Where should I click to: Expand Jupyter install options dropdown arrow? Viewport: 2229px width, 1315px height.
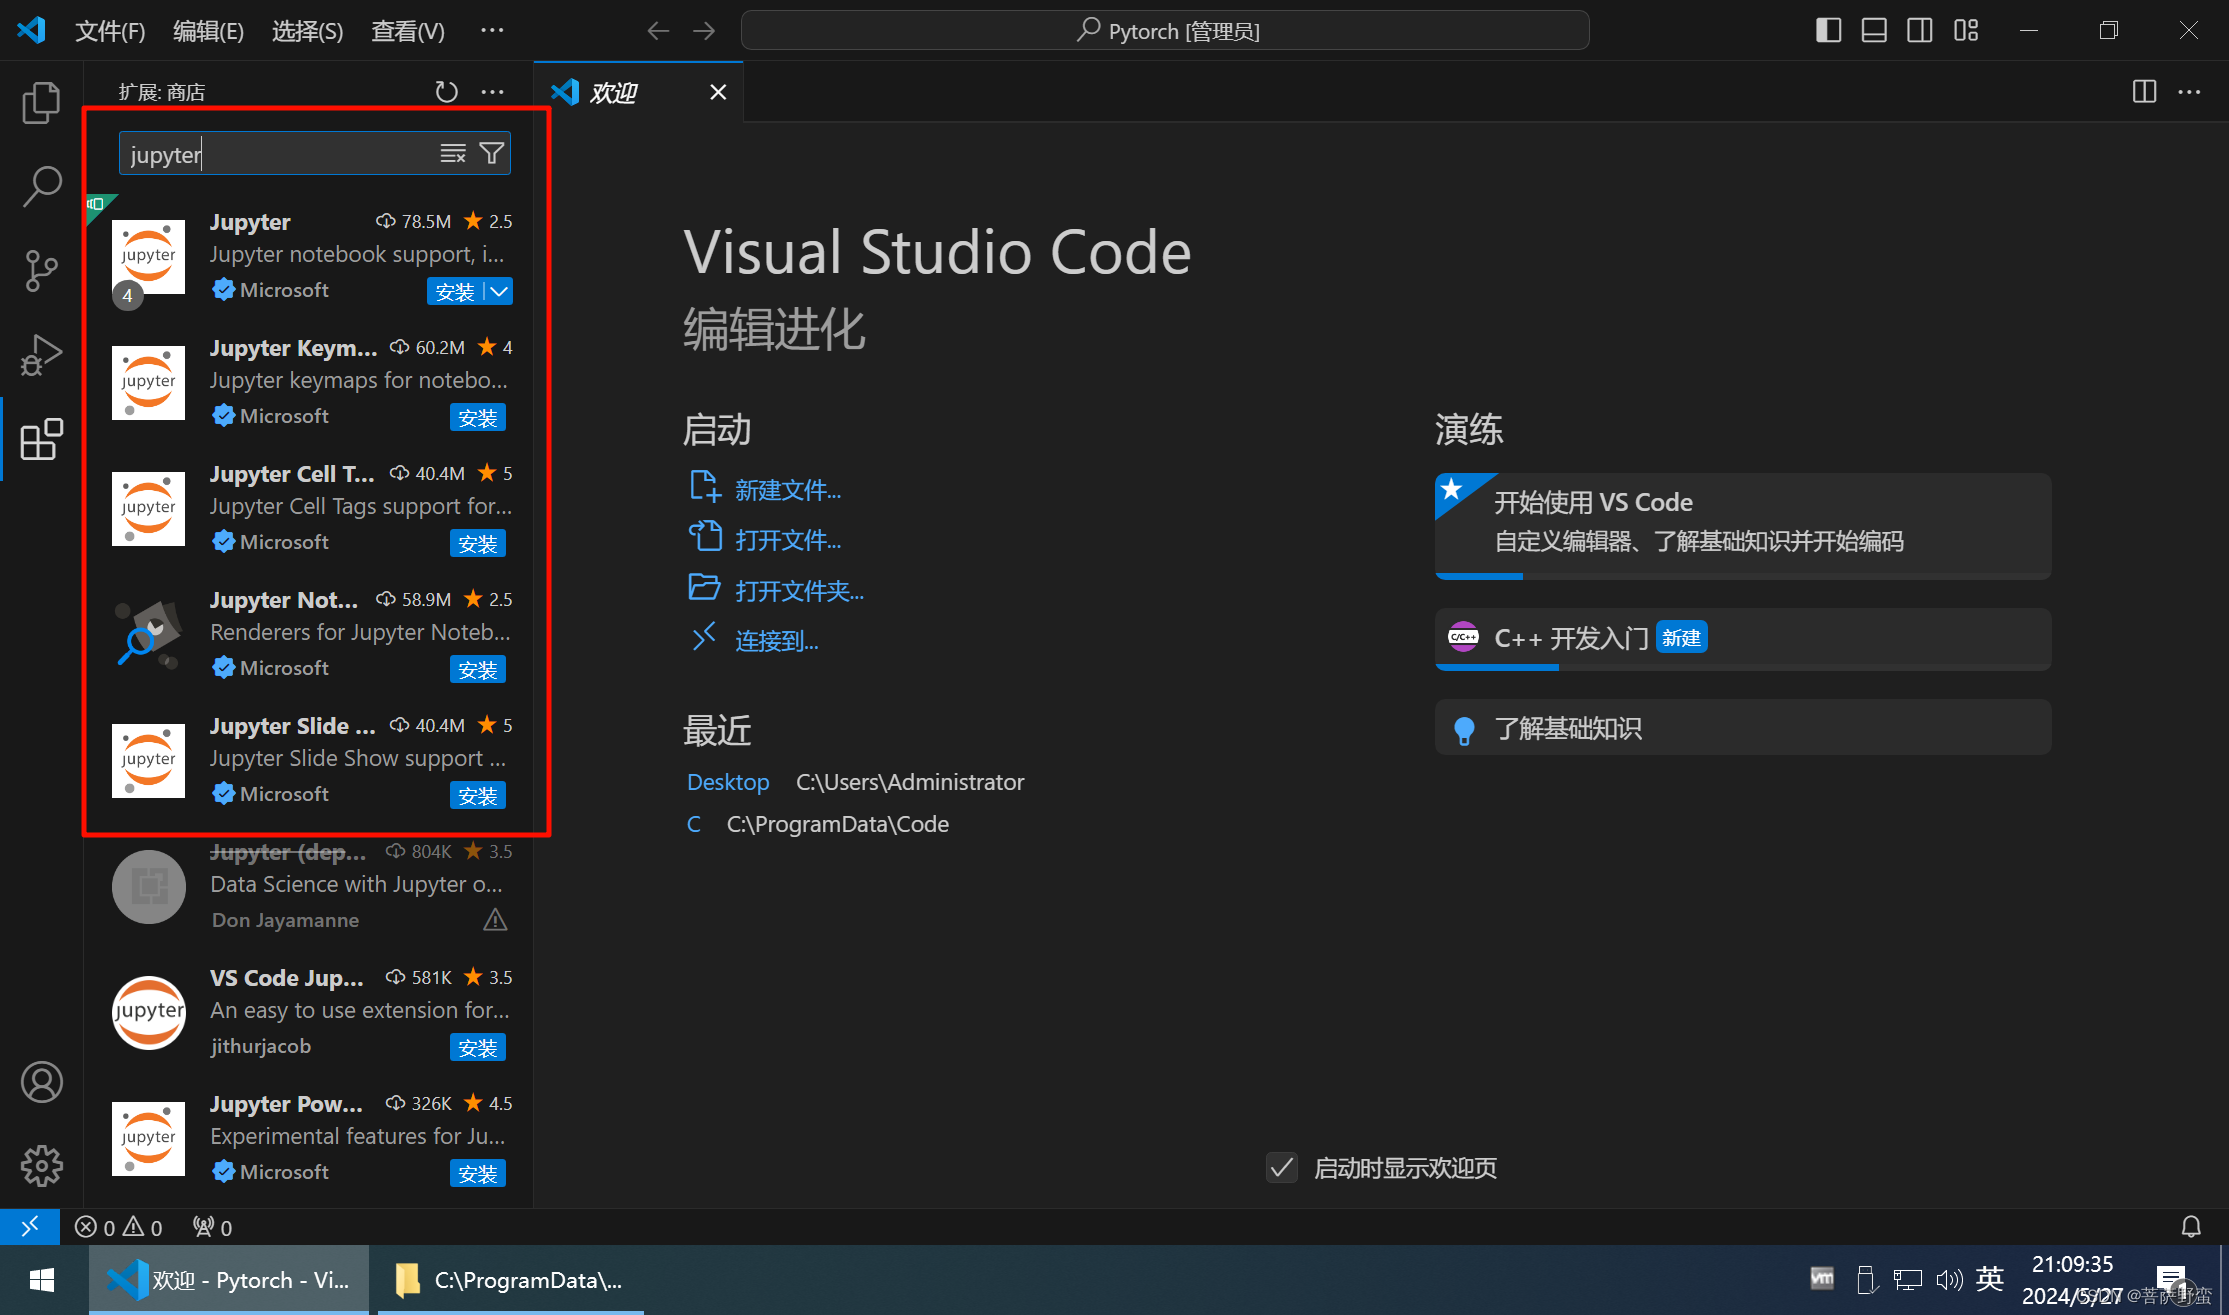tap(498, 291)
